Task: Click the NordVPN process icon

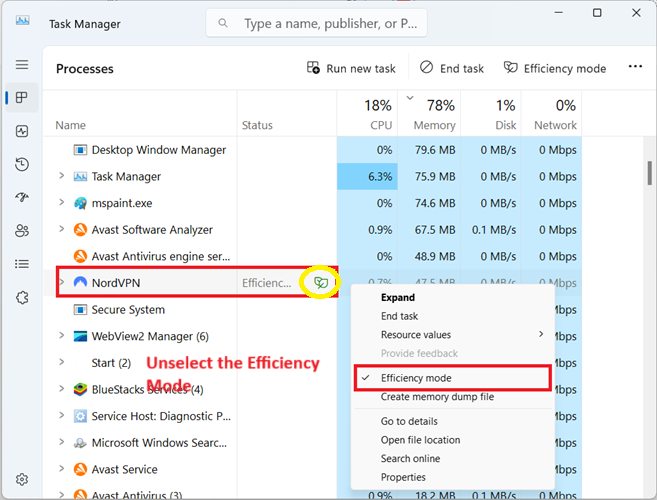Action: 80,282
